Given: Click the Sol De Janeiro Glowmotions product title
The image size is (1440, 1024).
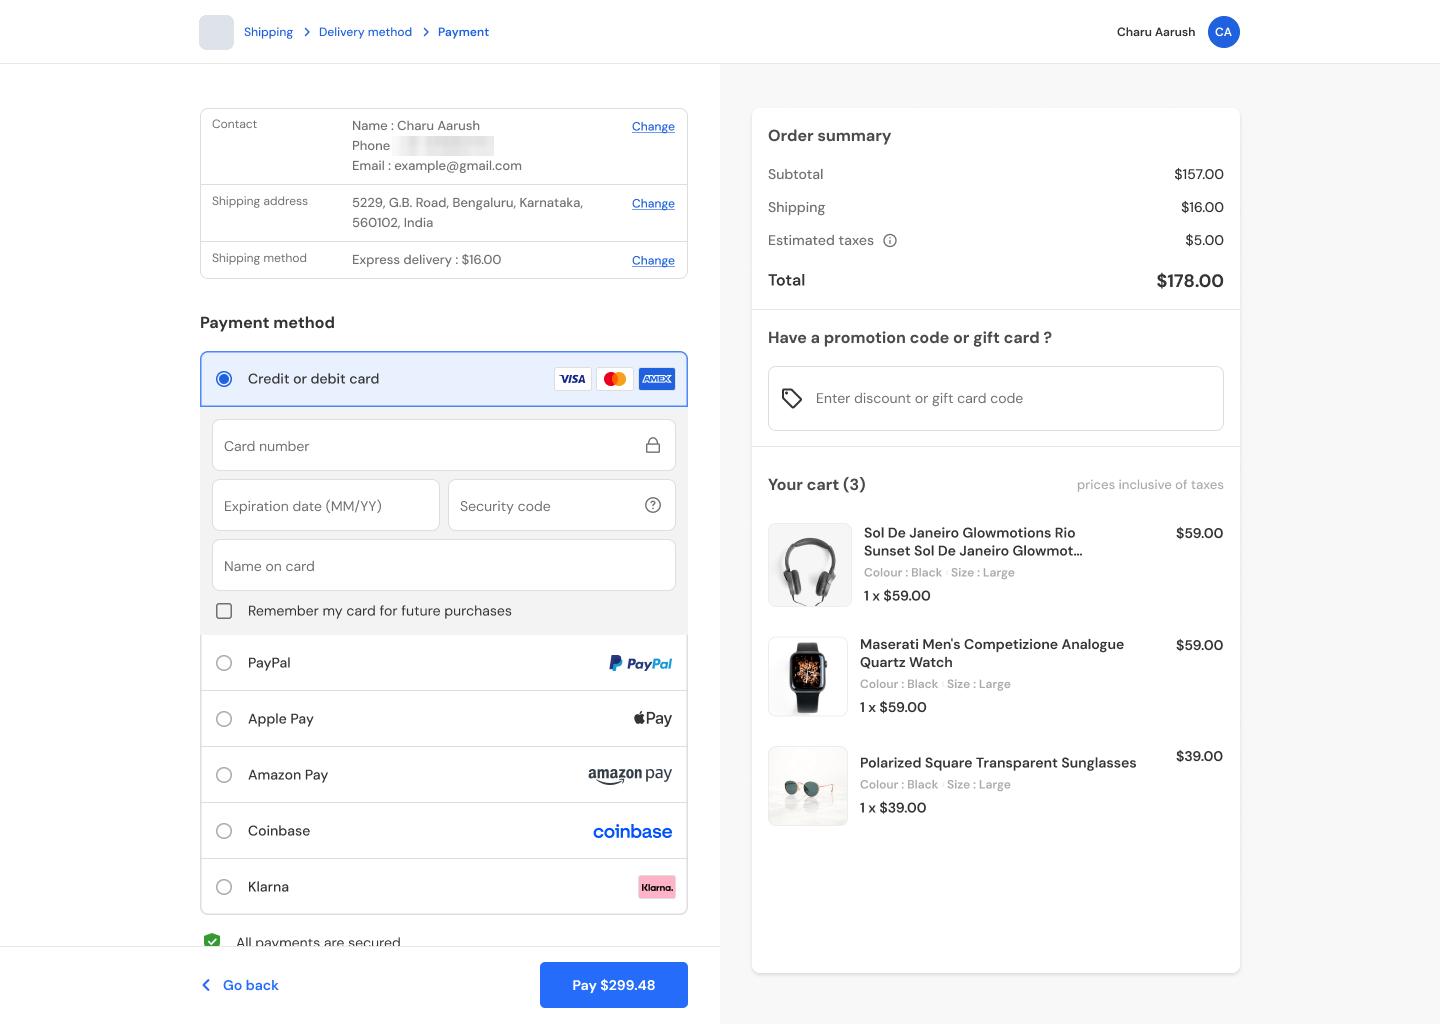Looking at the screenshot, I should pos(973,542).
